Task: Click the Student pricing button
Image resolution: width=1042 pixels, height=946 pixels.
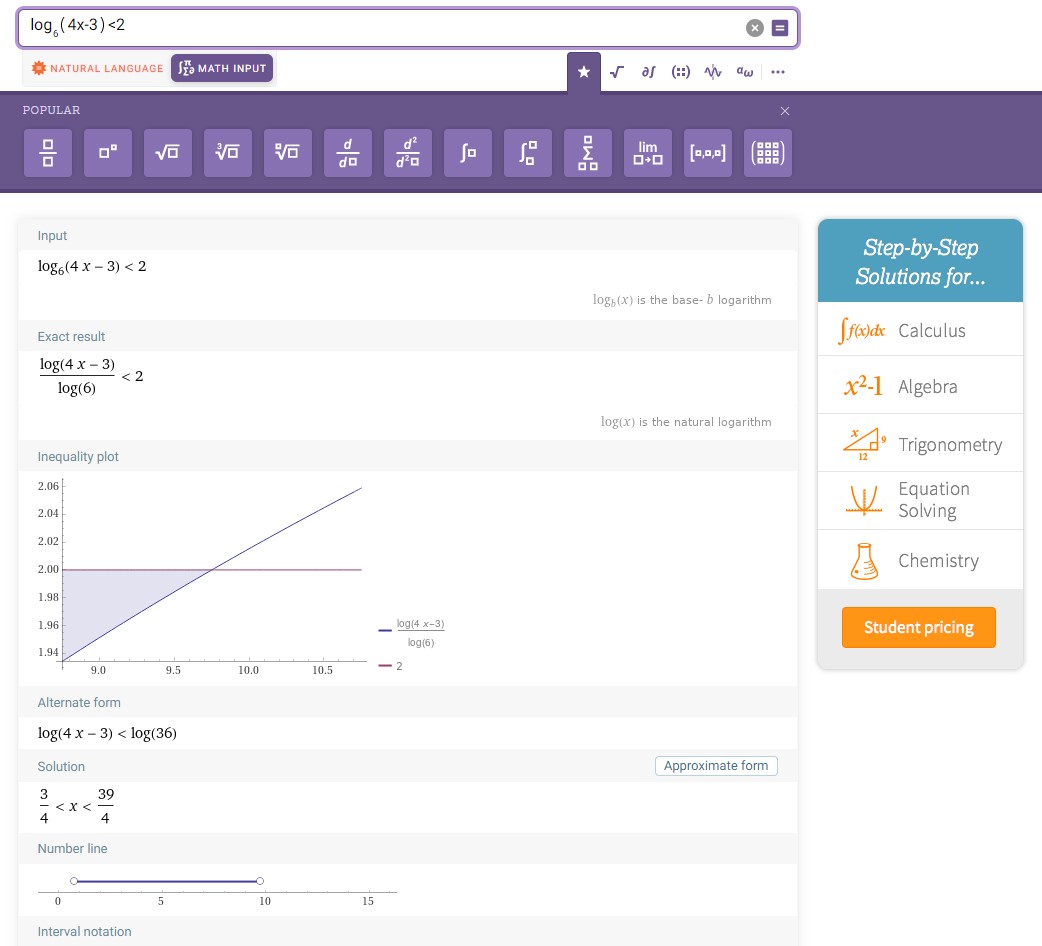Action: [918, 627]
